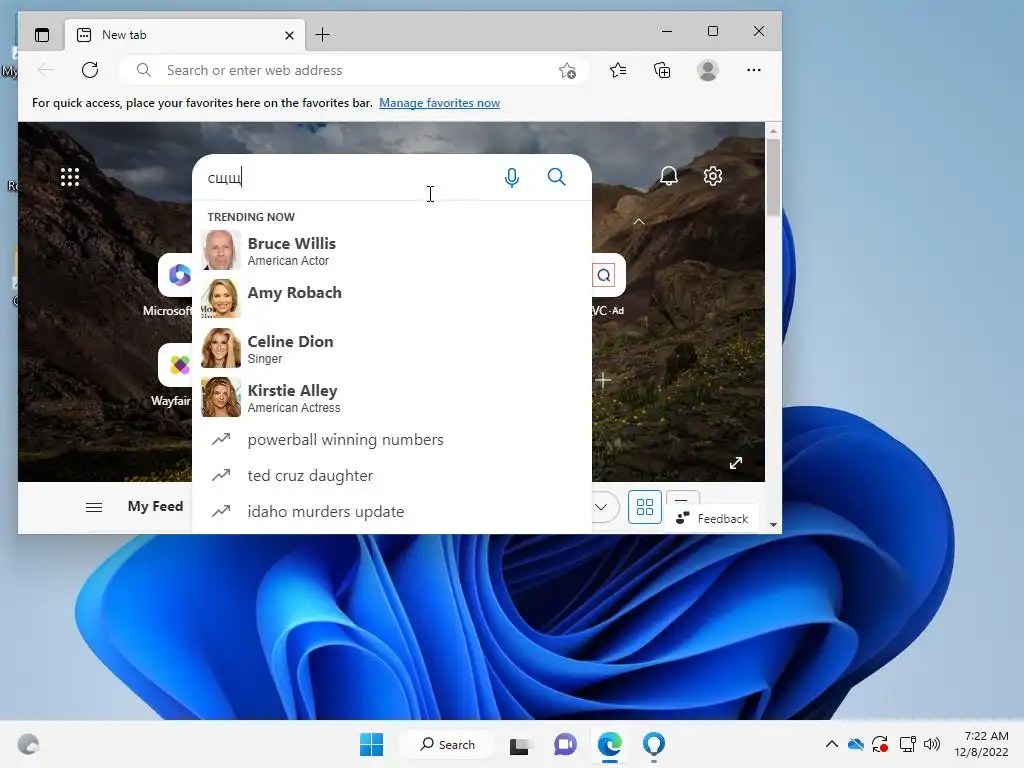Collapse quick links with up chevron
Screen dimensions: 1024x768
[x=639, y=222]
